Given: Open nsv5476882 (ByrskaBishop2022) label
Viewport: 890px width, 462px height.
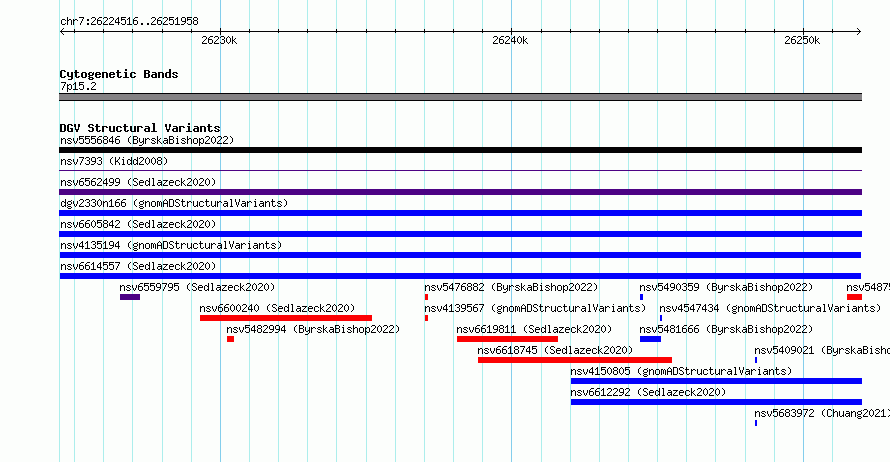Looking at the screenshot, I should point(511,287).
